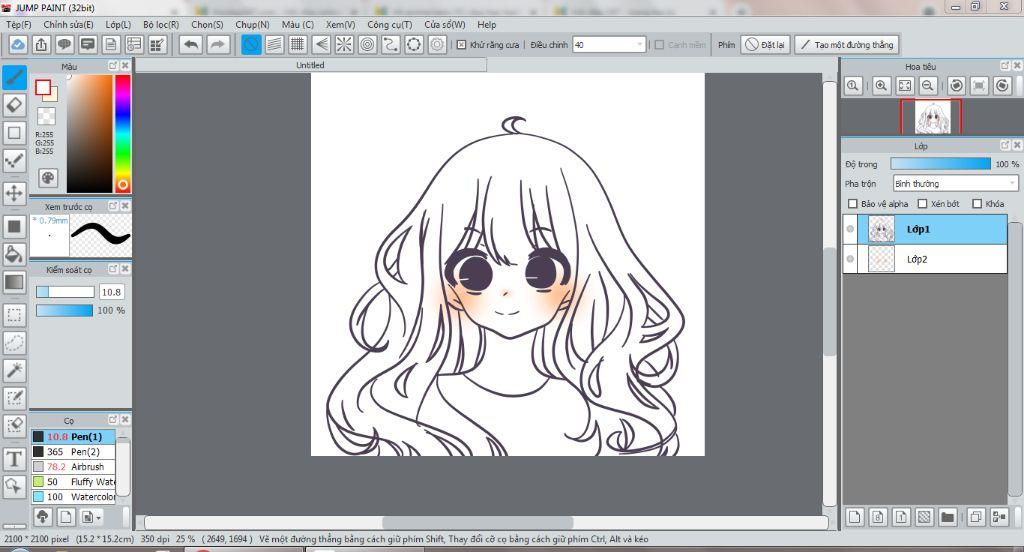Enable radial snap guide
Screen dimensions: 1024x552
344,44
